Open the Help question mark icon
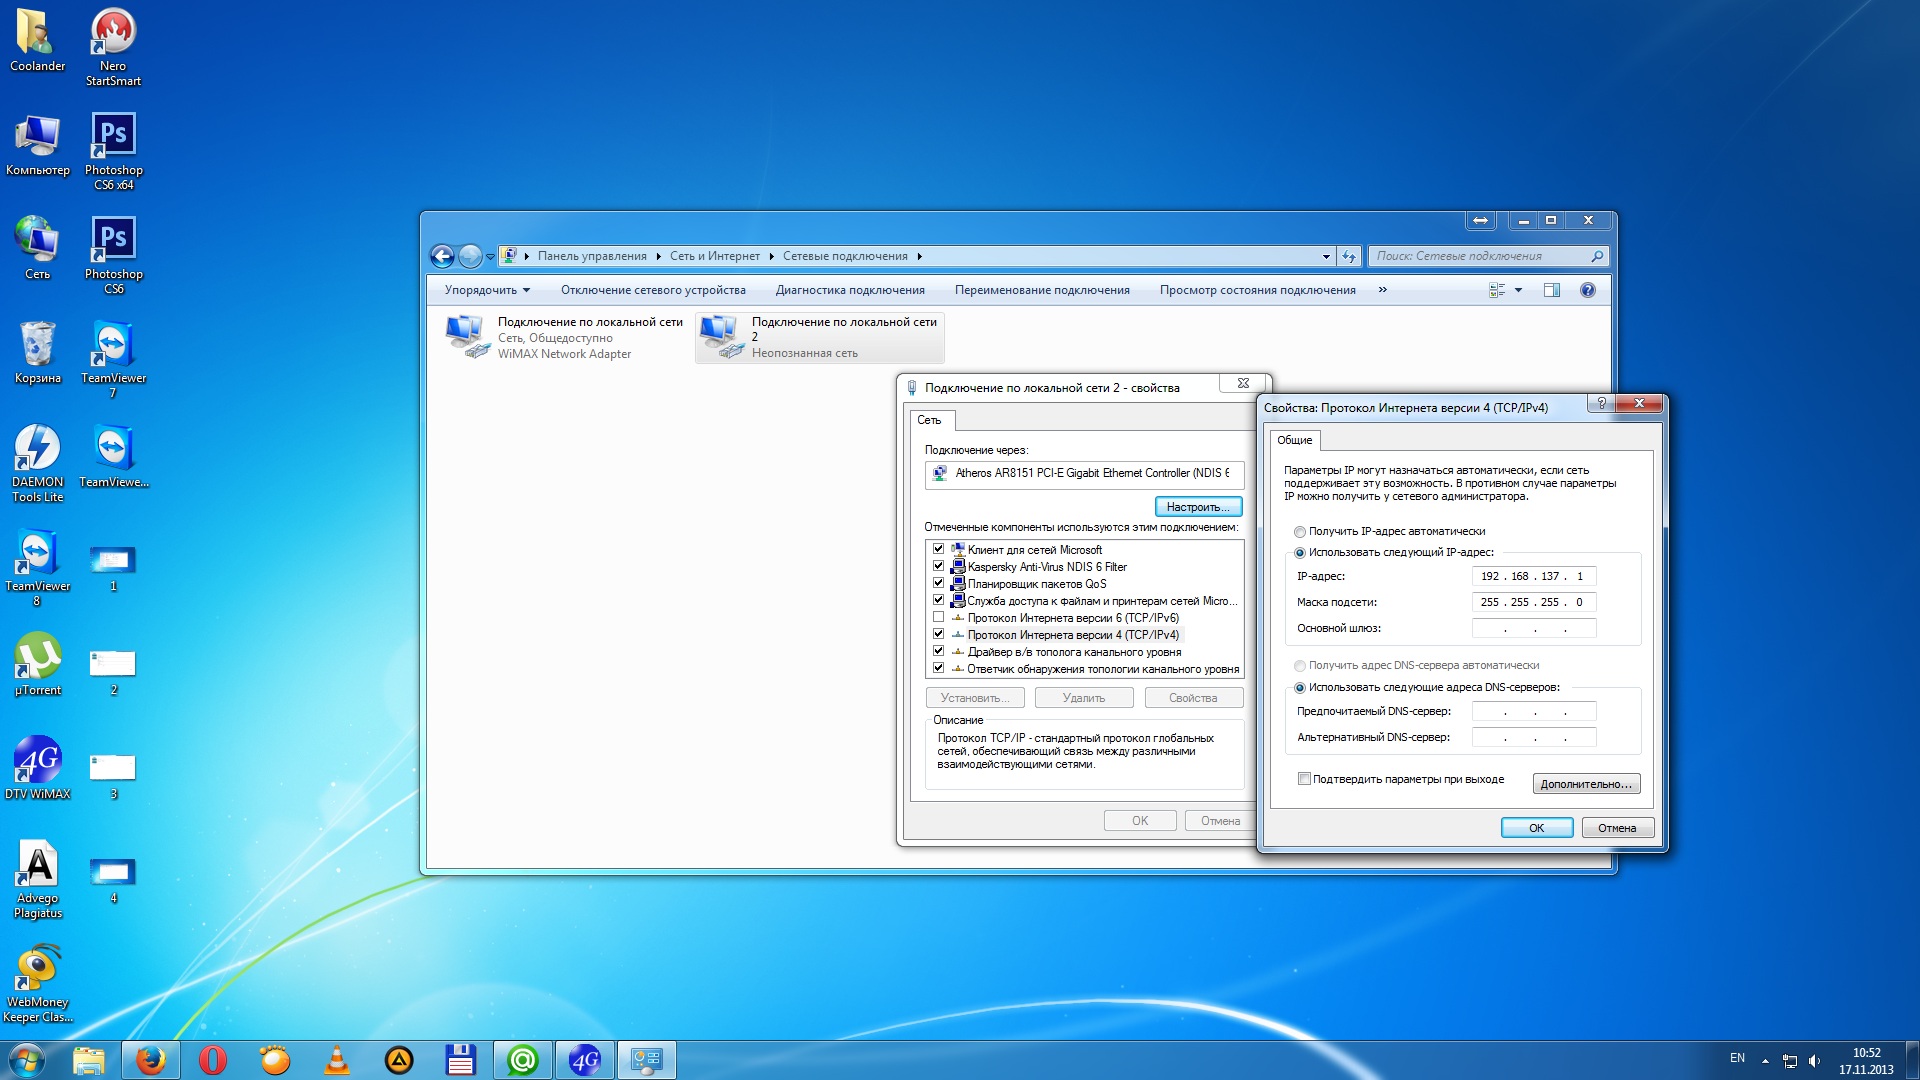 1587,290
